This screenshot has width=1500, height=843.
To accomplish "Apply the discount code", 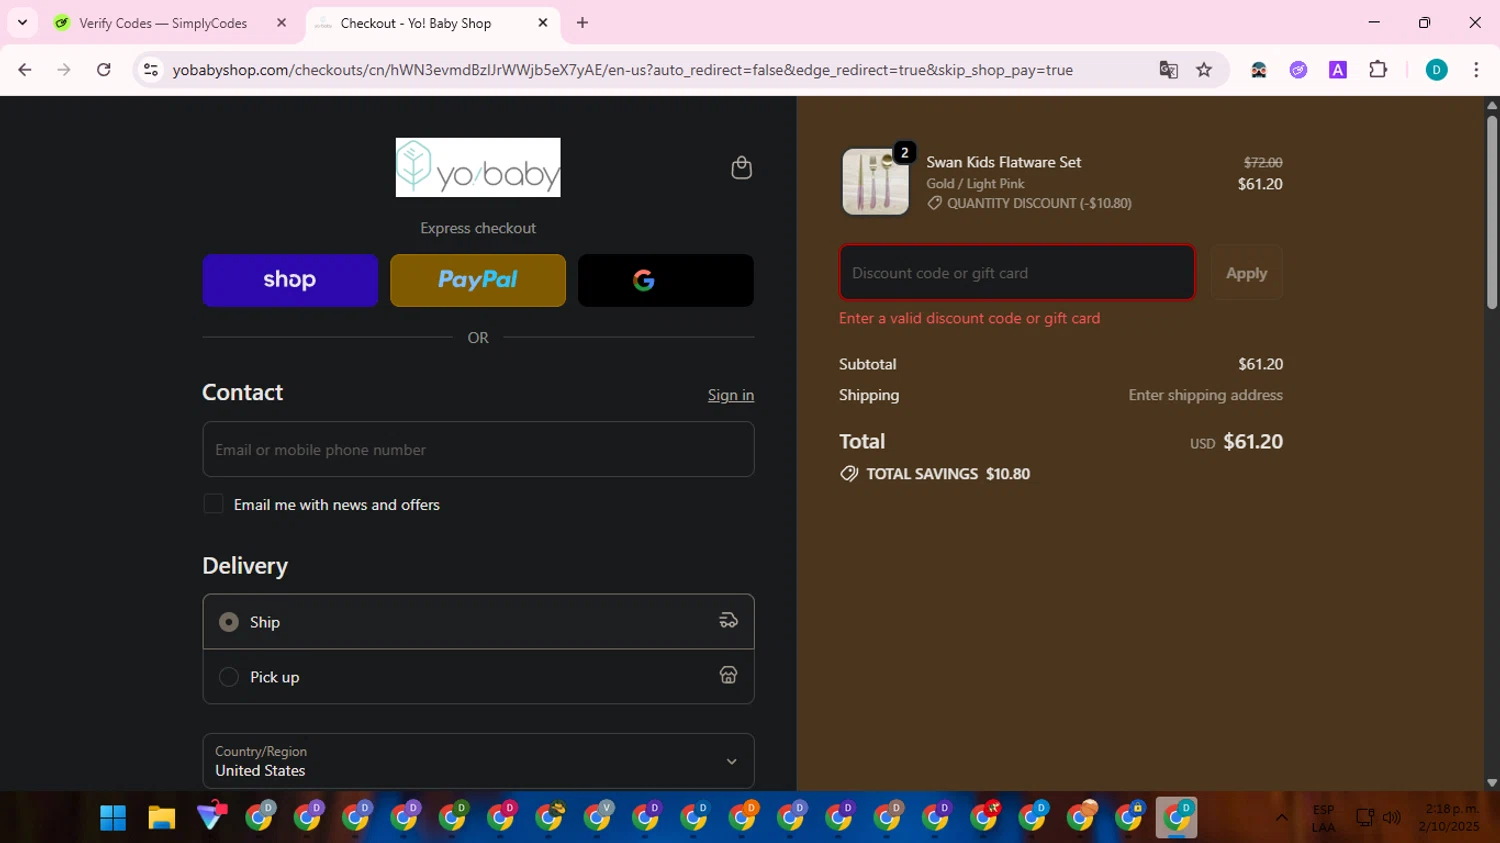I will point(1246,272).
